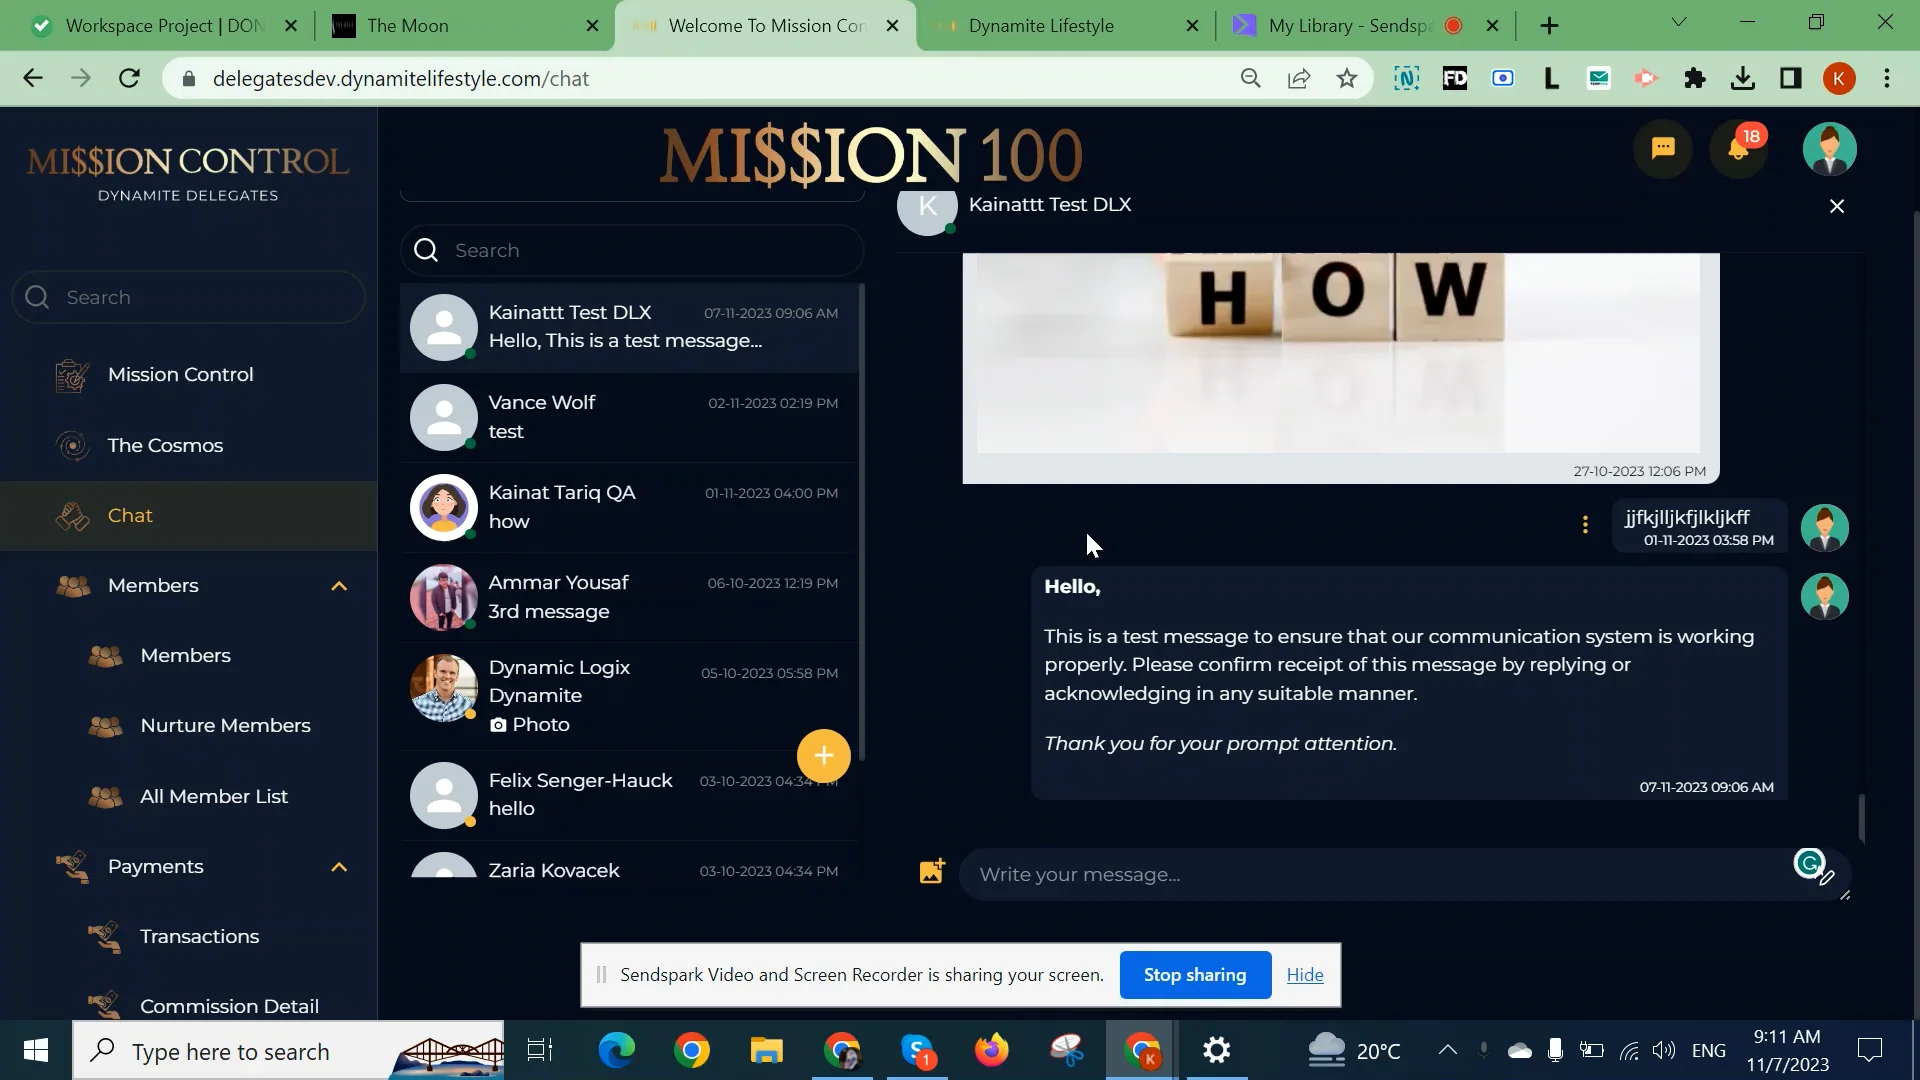Reload the current page
1920x1080 pixels.
tap(129, 78)
